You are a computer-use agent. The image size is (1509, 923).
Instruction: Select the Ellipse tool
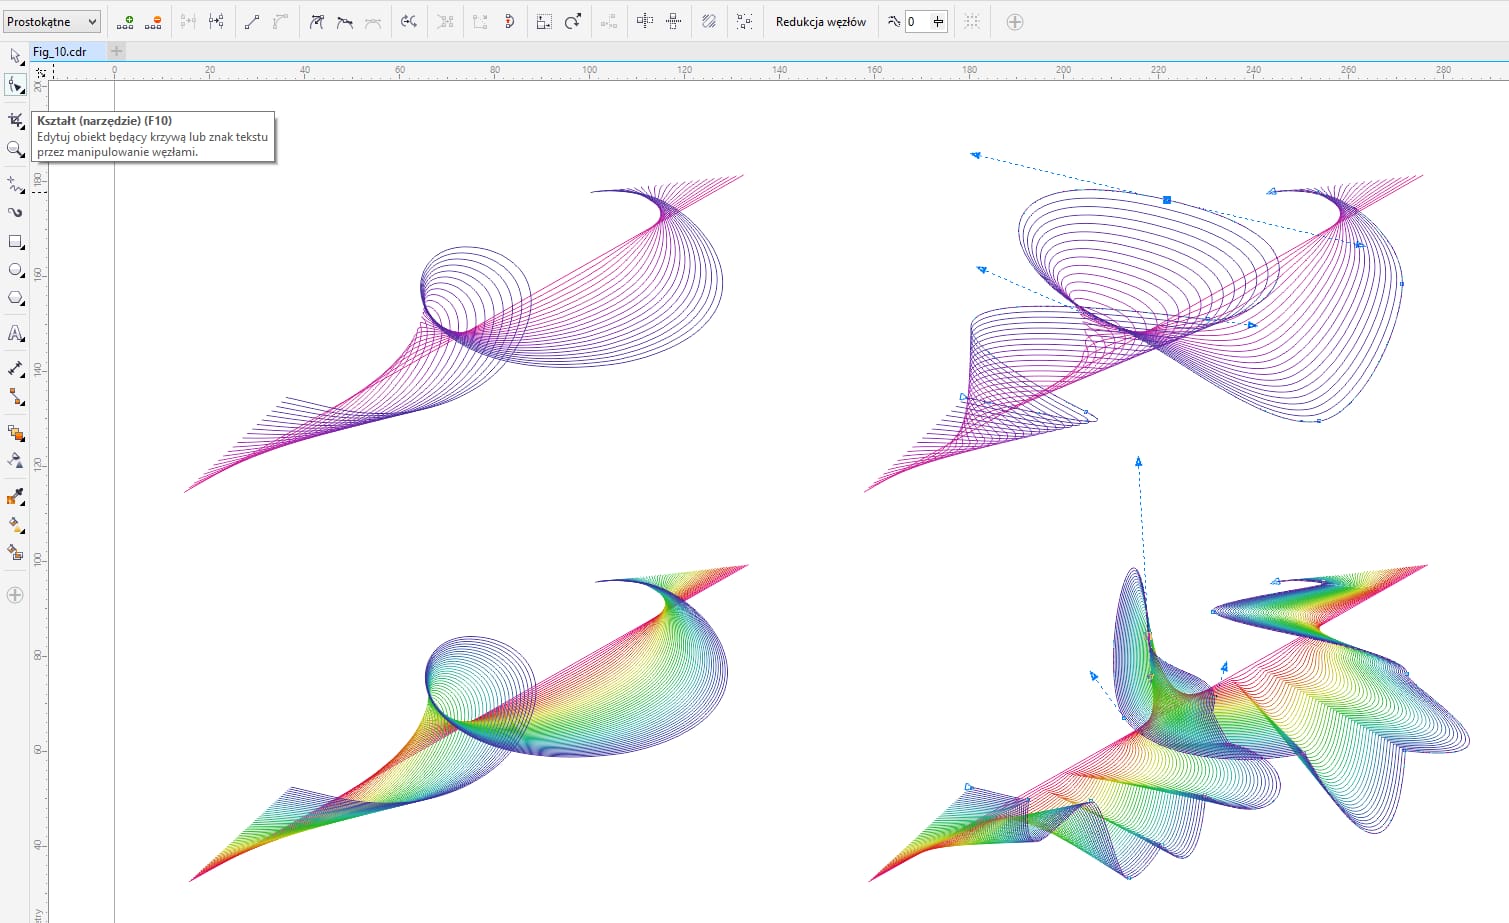(15, 270)
